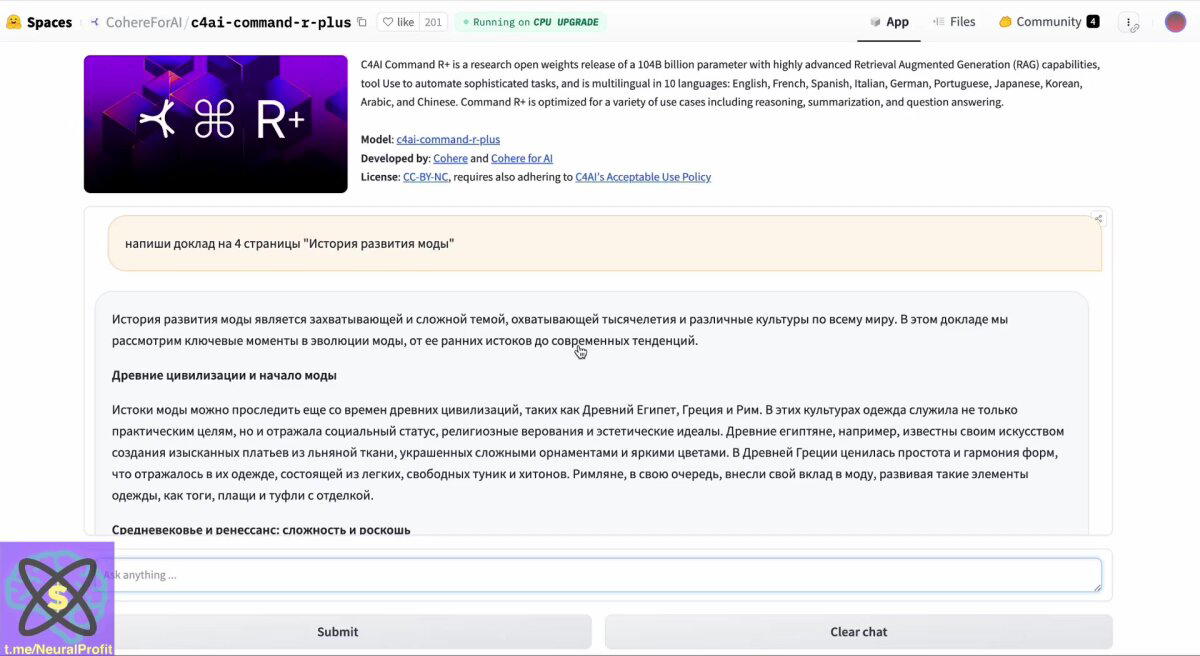Click the share icon on the chat panel
The image size is (1200, 656).
pos(1098,218)
